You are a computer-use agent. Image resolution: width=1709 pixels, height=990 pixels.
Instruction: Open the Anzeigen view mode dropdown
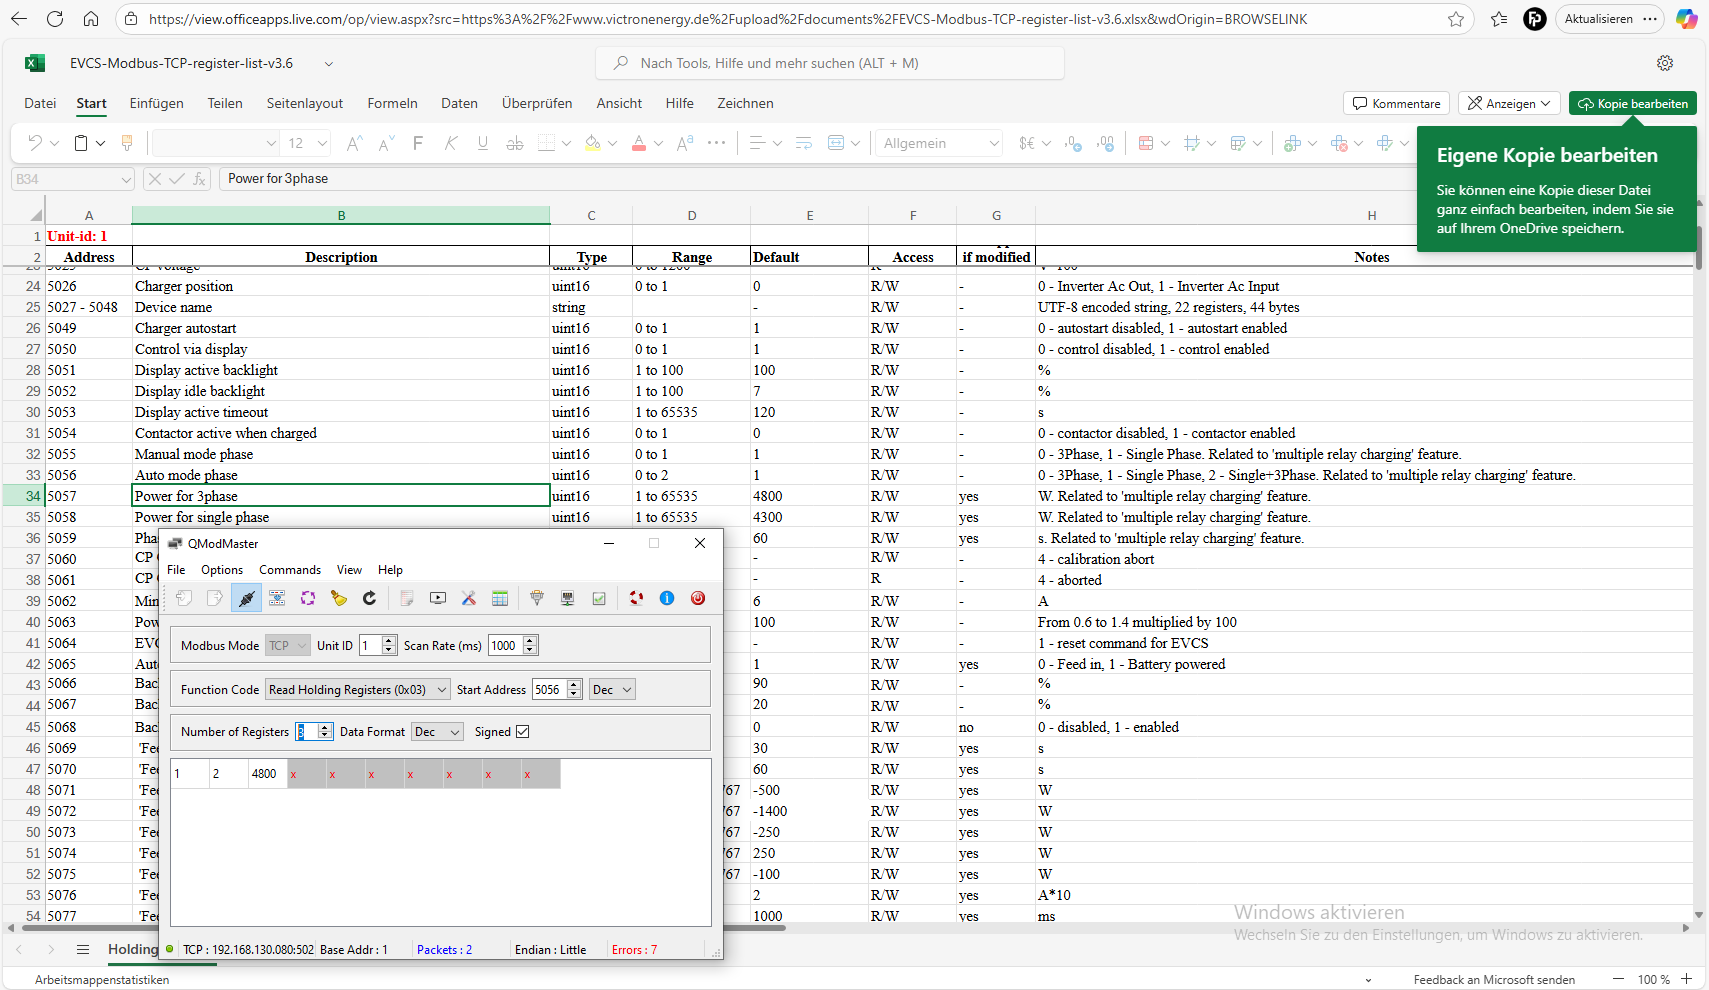point(1509,103)
